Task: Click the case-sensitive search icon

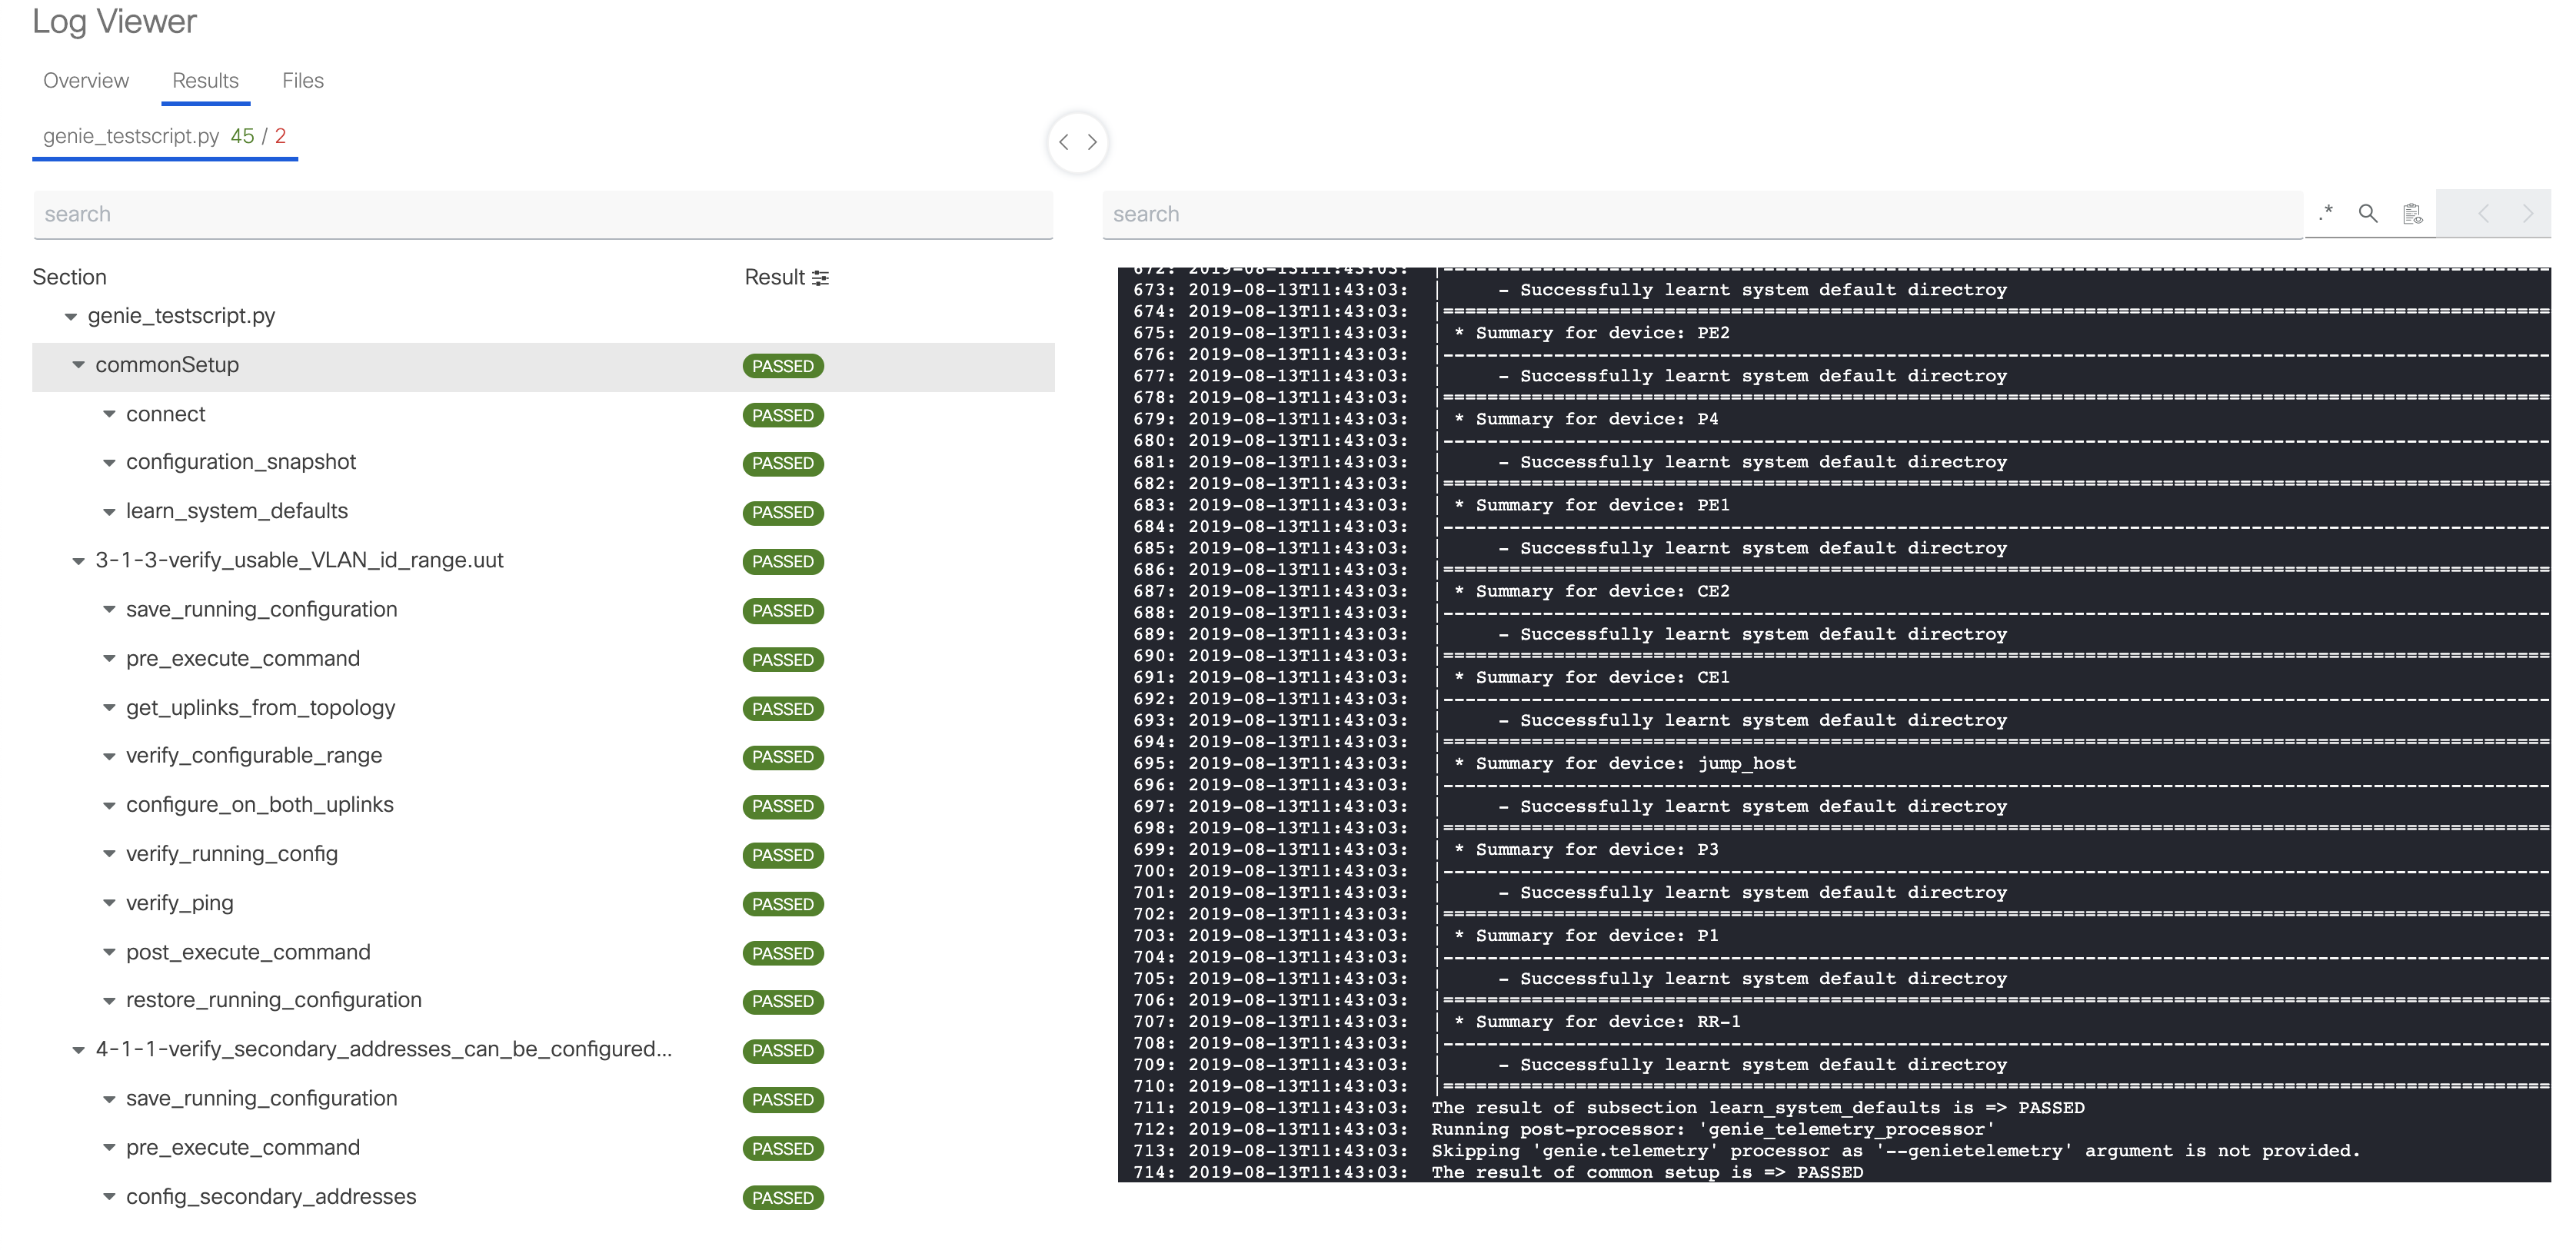Action: click(x=2368, y=215)
